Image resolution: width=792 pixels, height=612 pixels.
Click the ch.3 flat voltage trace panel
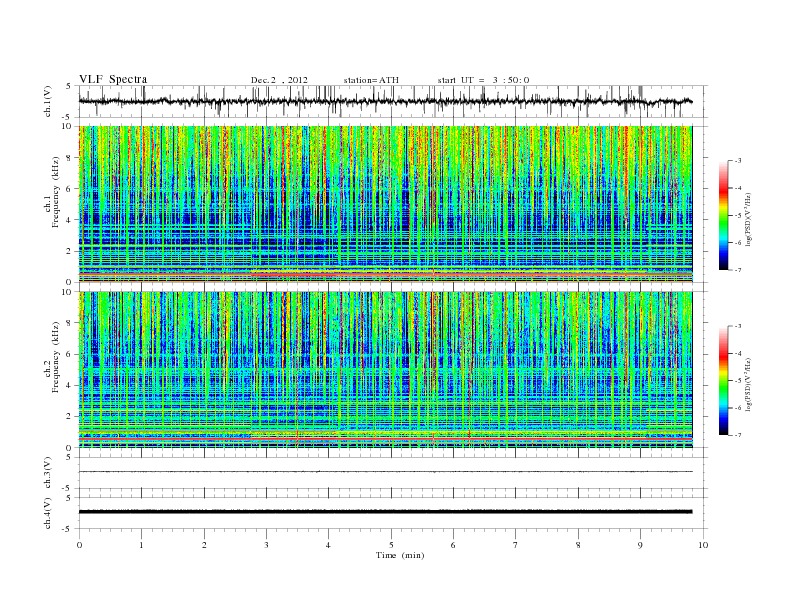[x=393, y=473]
